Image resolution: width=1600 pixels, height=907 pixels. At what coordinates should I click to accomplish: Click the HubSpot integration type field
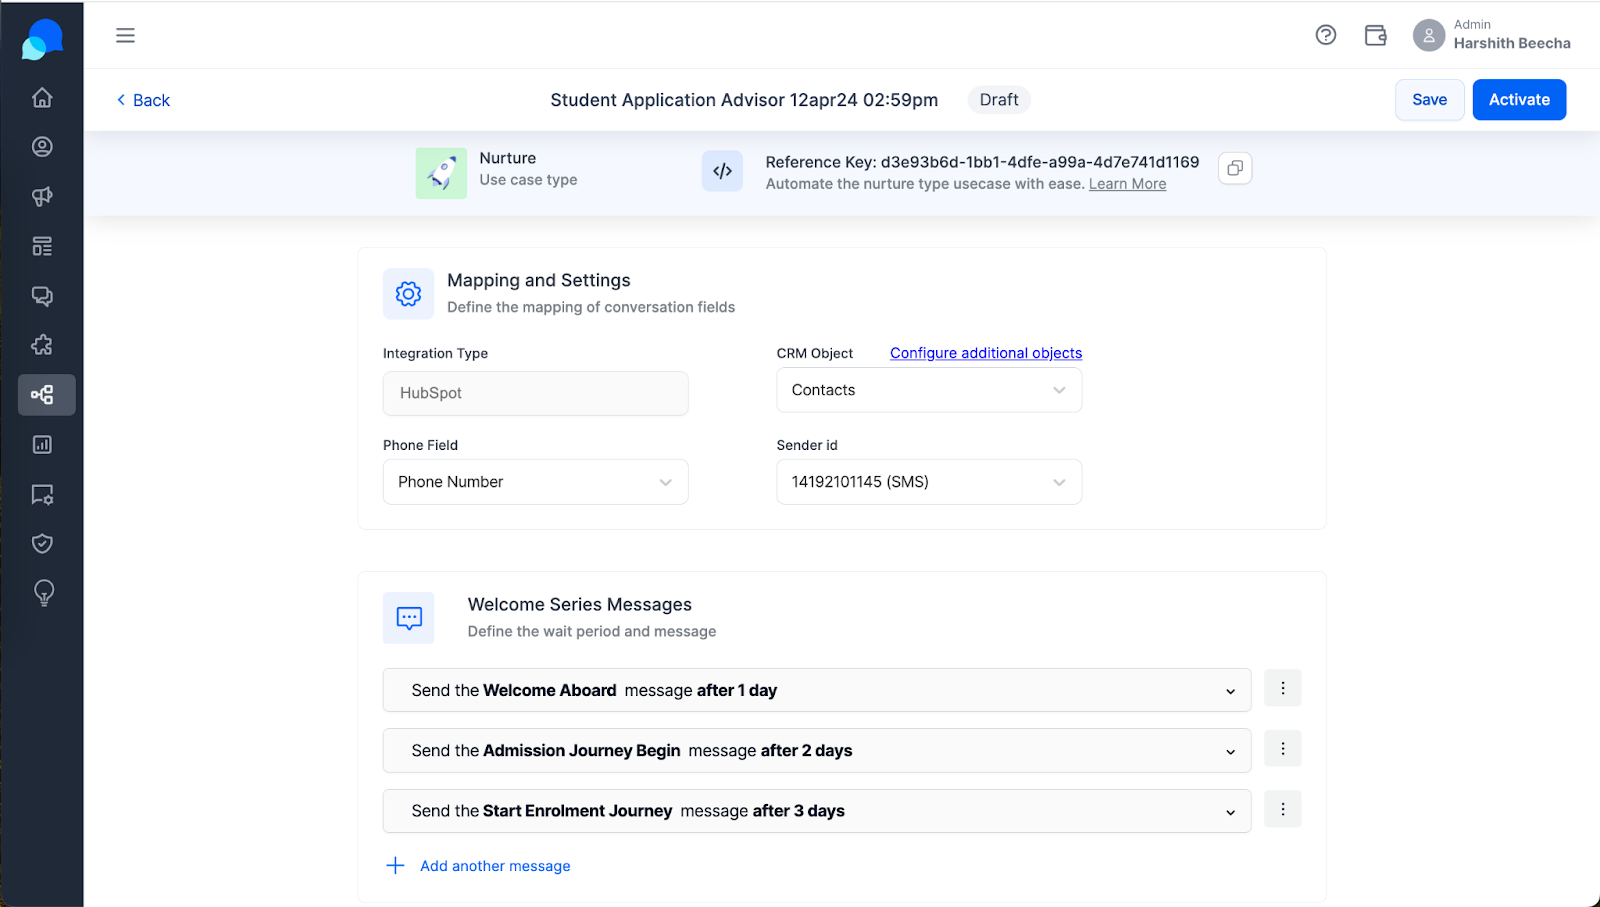tap(535, 393)
